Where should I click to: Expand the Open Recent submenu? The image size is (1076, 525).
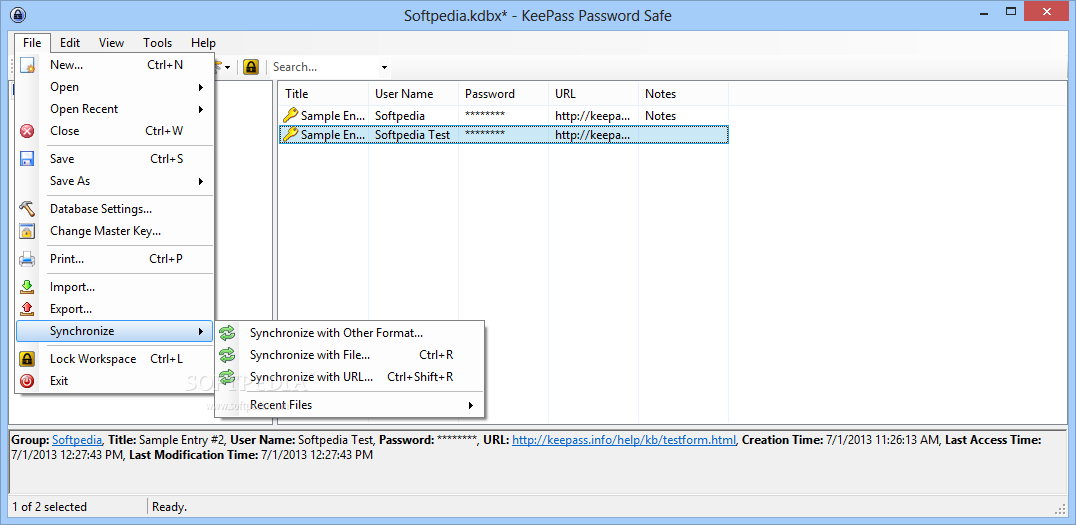point(201,109)
